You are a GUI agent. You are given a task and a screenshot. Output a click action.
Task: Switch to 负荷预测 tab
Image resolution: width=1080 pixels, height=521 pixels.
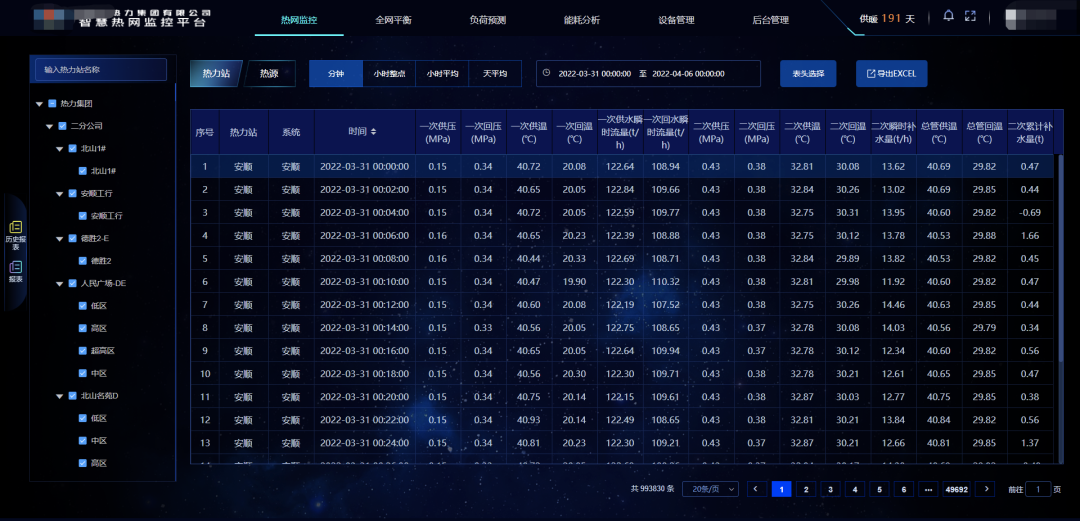point(488,20)
